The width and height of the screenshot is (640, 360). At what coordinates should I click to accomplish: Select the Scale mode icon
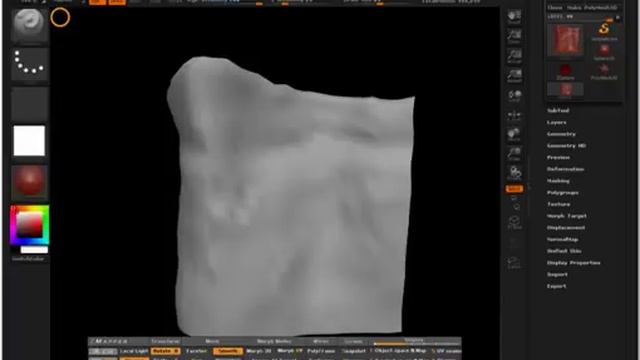point(514,154)
